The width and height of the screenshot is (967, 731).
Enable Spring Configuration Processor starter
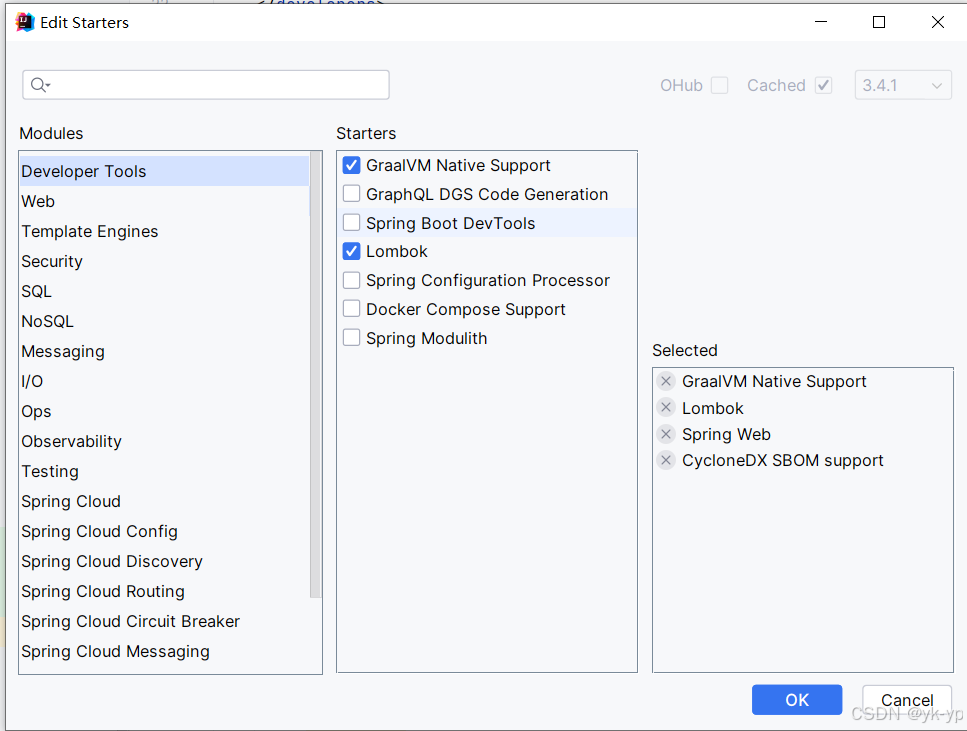click(x=352, y=280)
